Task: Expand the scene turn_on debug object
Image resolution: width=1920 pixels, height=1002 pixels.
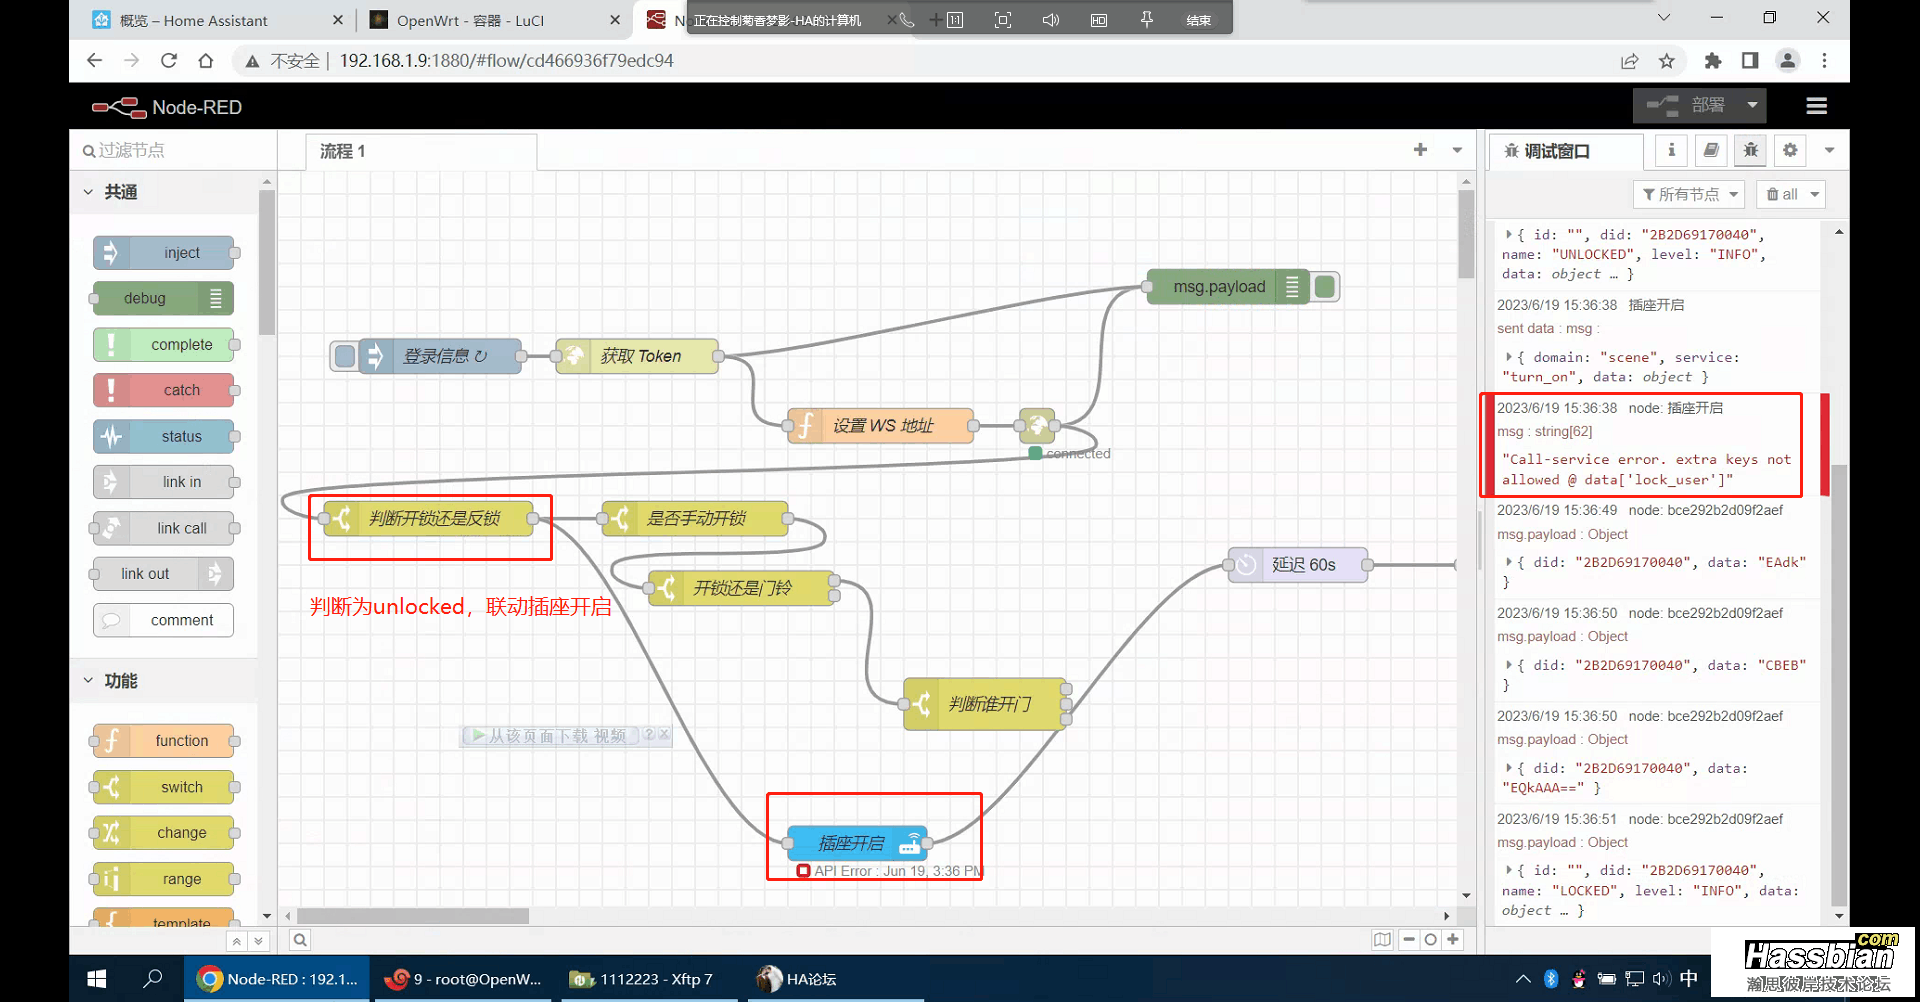Action: 1508,357
